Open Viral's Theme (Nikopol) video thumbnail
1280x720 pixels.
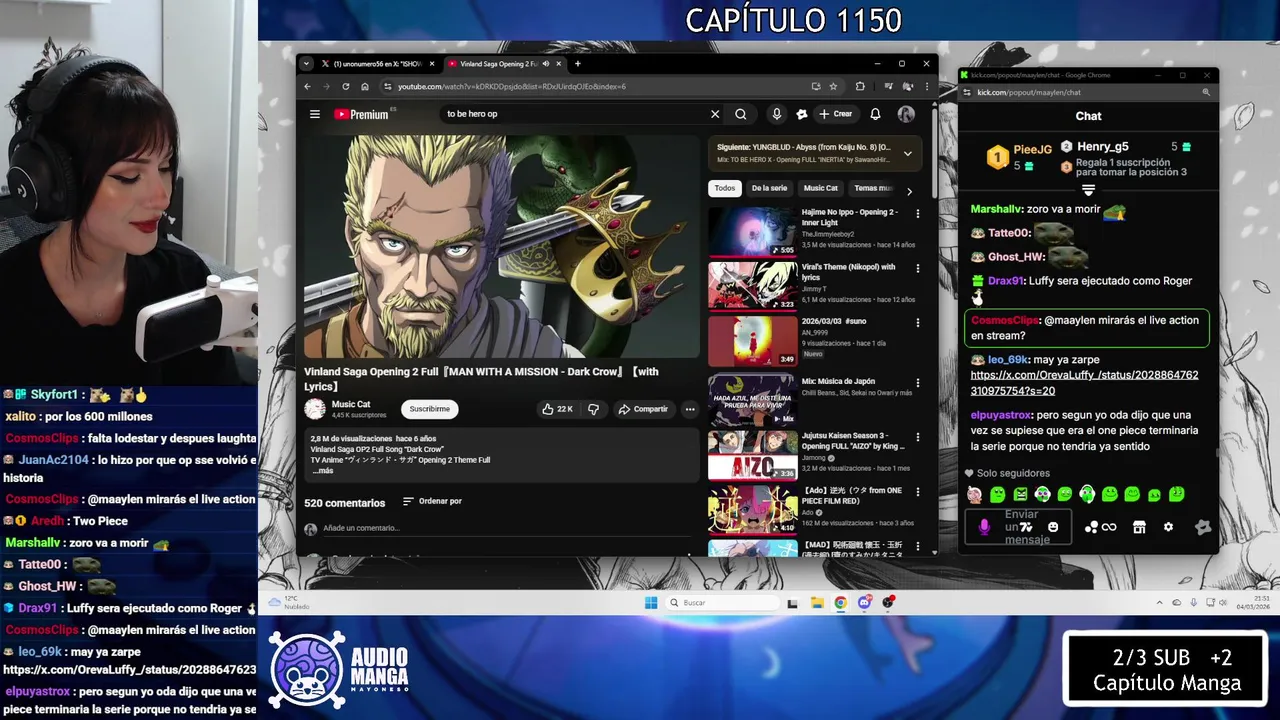(753, 286)
